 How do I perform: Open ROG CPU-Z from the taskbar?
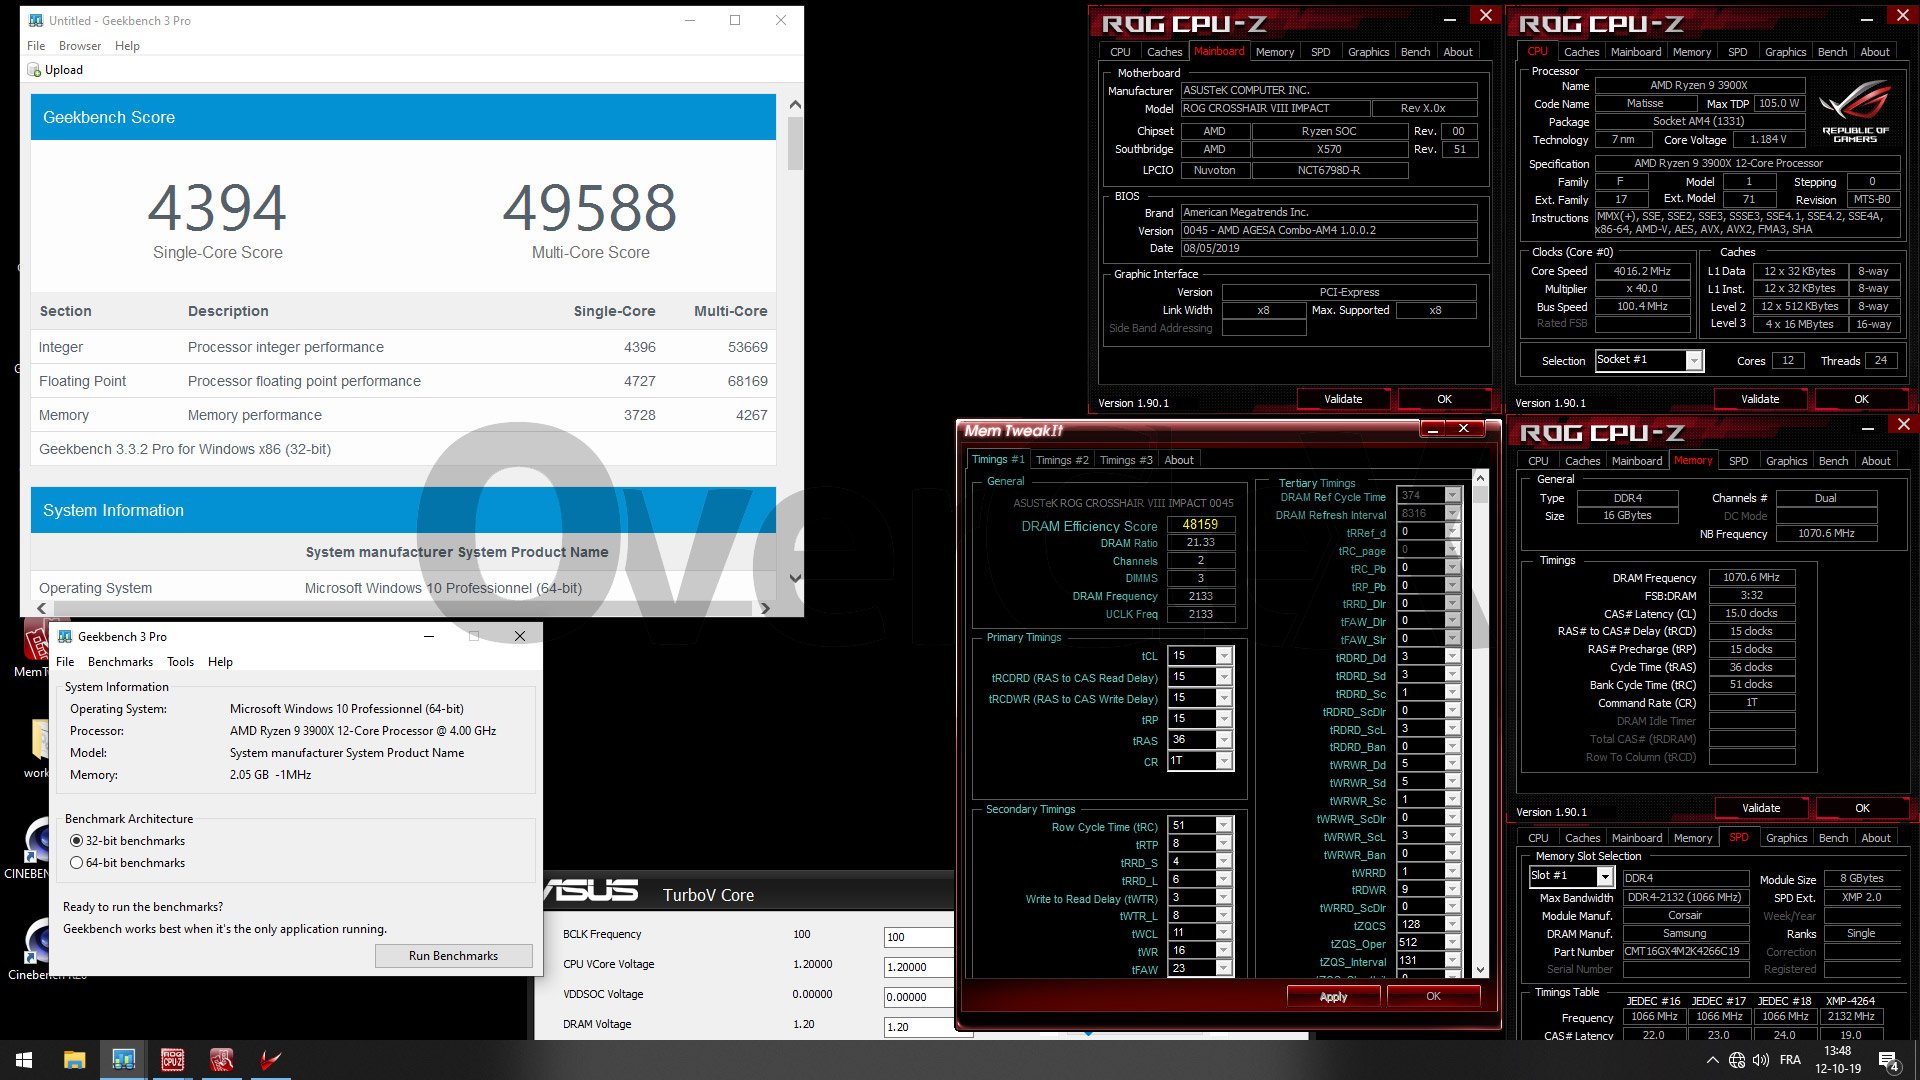coord(172,1059)
